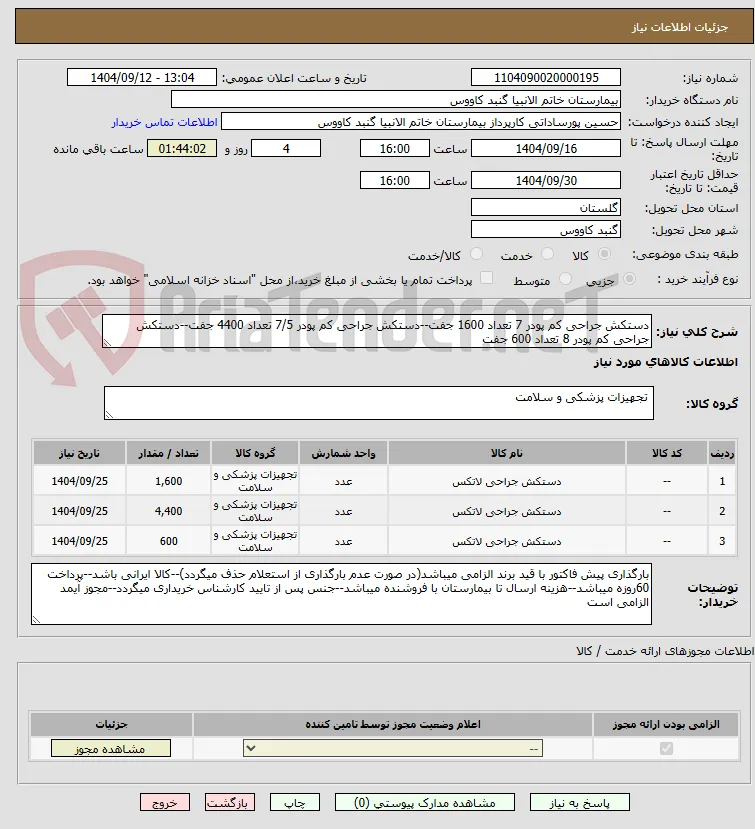Image resolution: width=755 pixels, height=829 pixels.
Task: Click the خروج exit button
Action: [164, 803]
